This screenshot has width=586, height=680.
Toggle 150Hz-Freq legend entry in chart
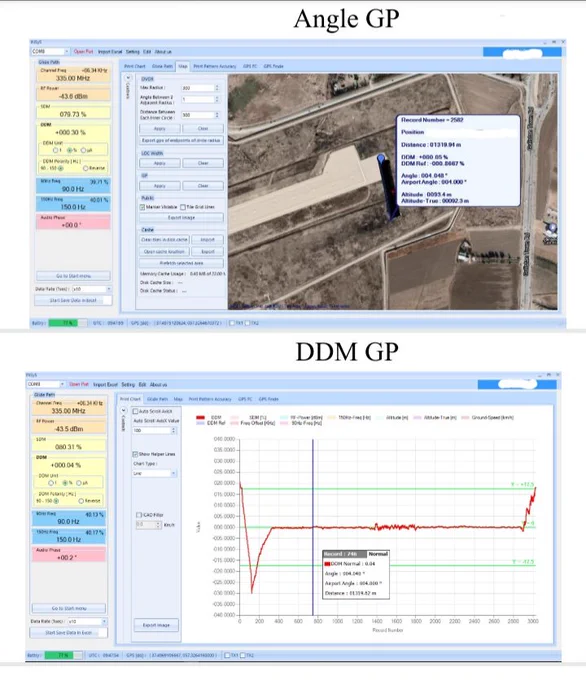tap(350, 418)
